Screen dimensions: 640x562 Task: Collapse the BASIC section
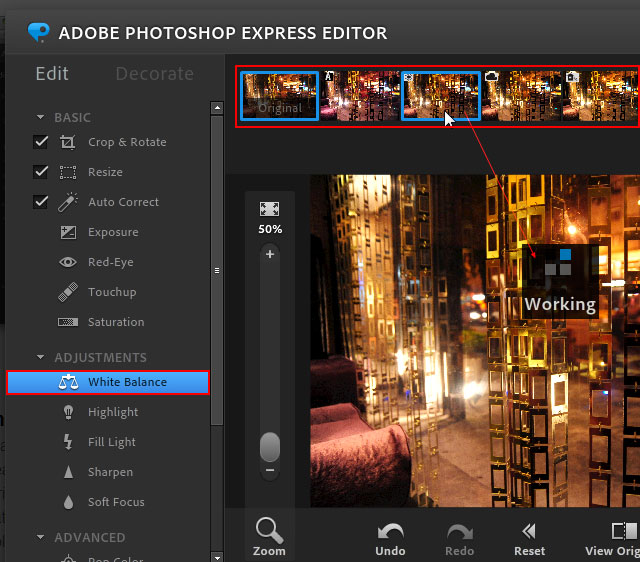[x=40, y=117]
